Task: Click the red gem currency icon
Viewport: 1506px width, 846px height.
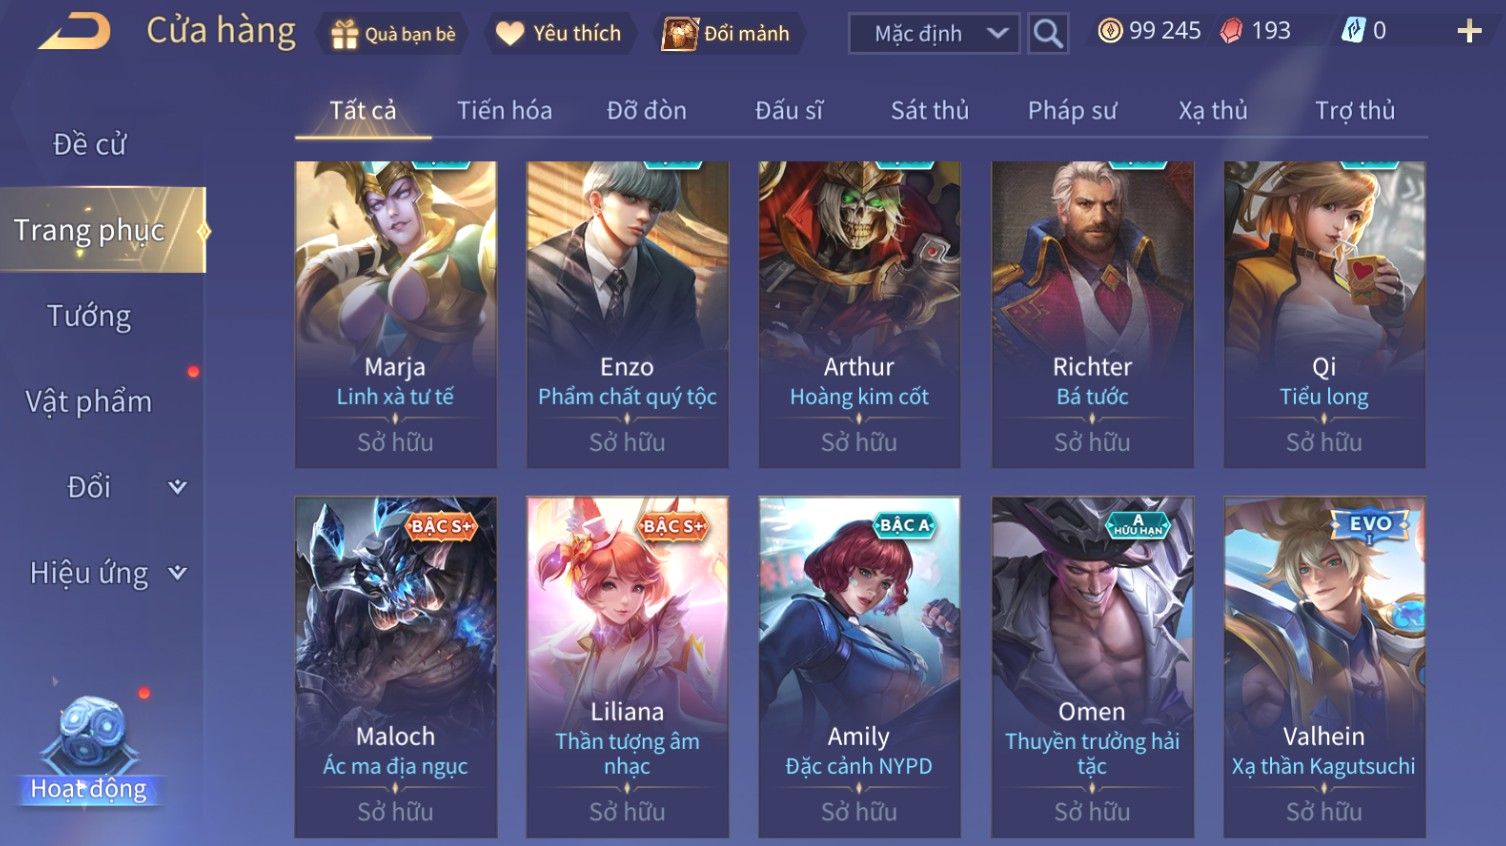Action: click(1231, 31)
